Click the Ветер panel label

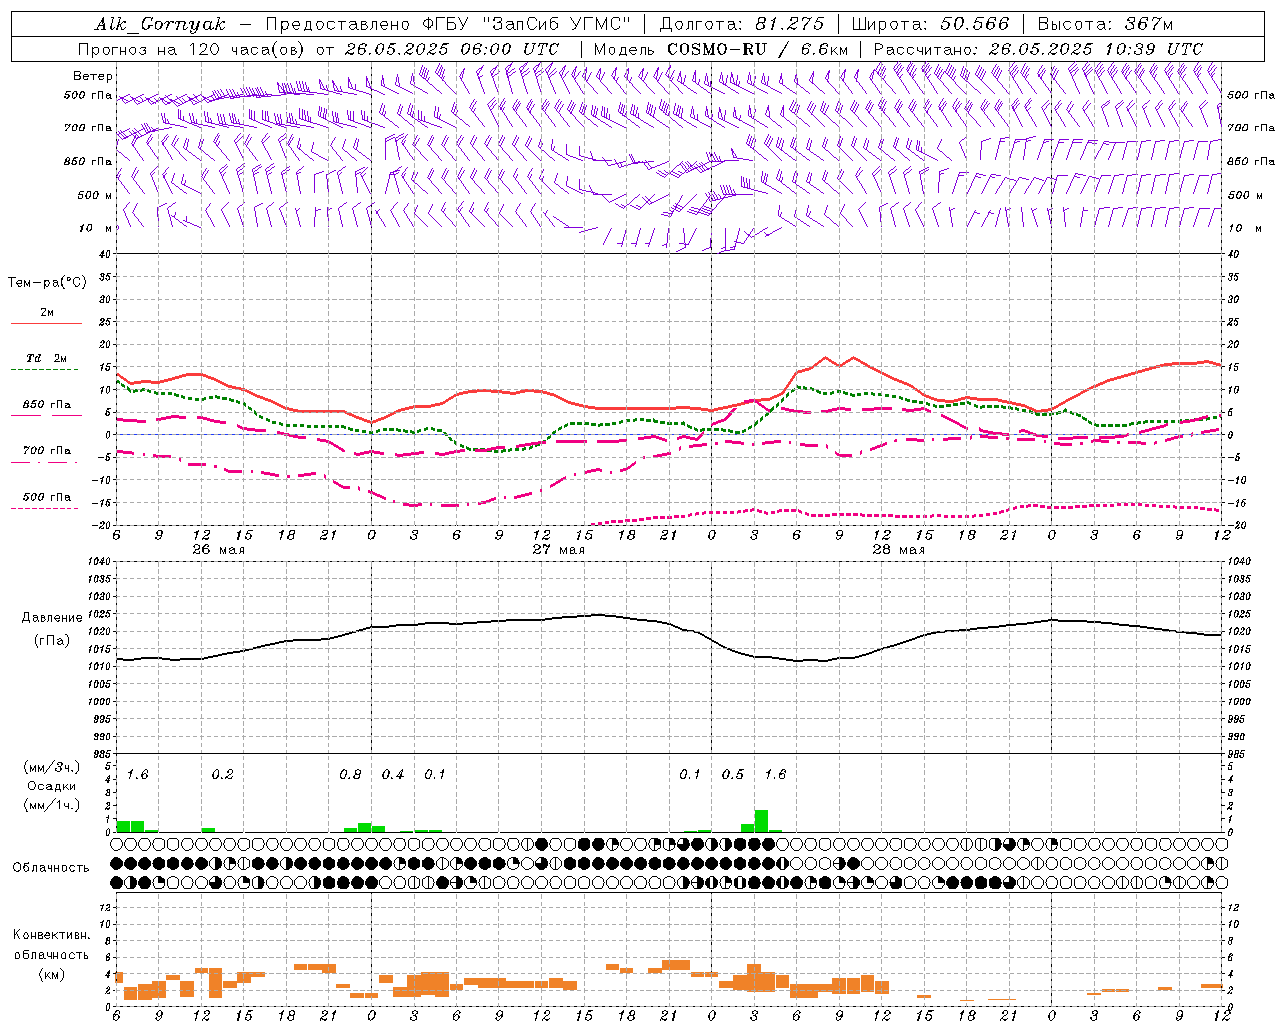(93, 76)
